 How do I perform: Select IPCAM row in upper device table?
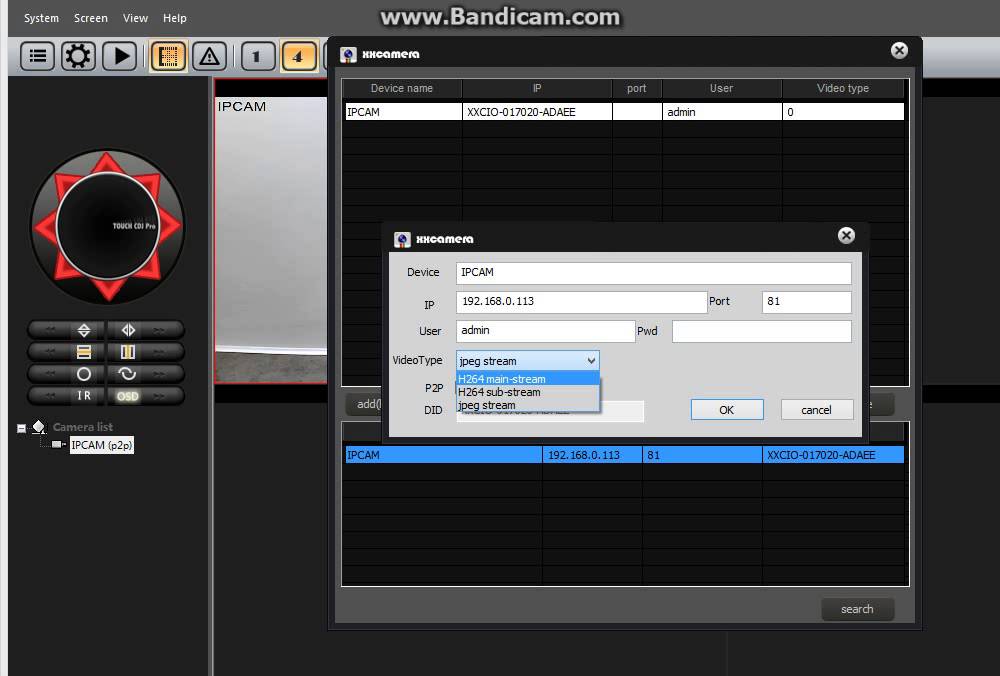tap(624, 112)
